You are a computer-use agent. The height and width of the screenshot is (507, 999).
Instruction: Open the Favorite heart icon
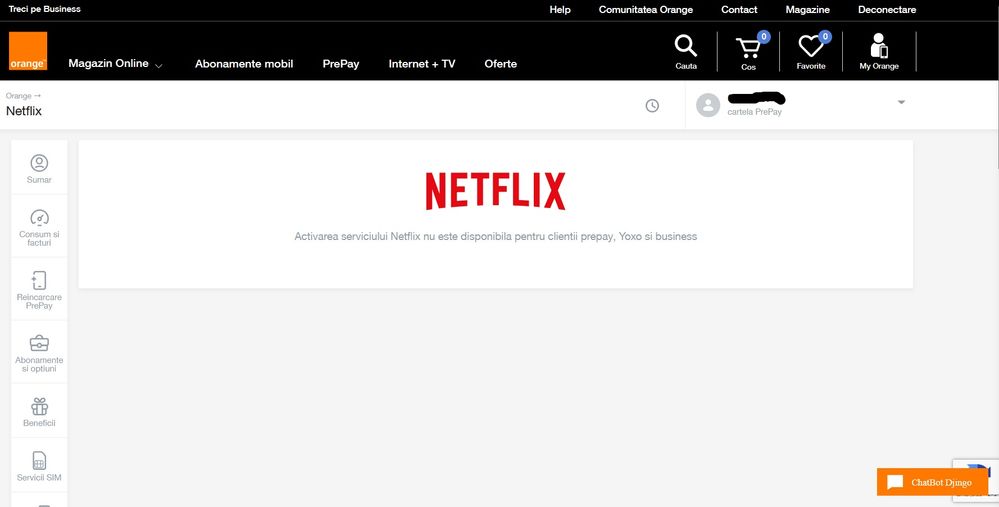pos(811,52)
